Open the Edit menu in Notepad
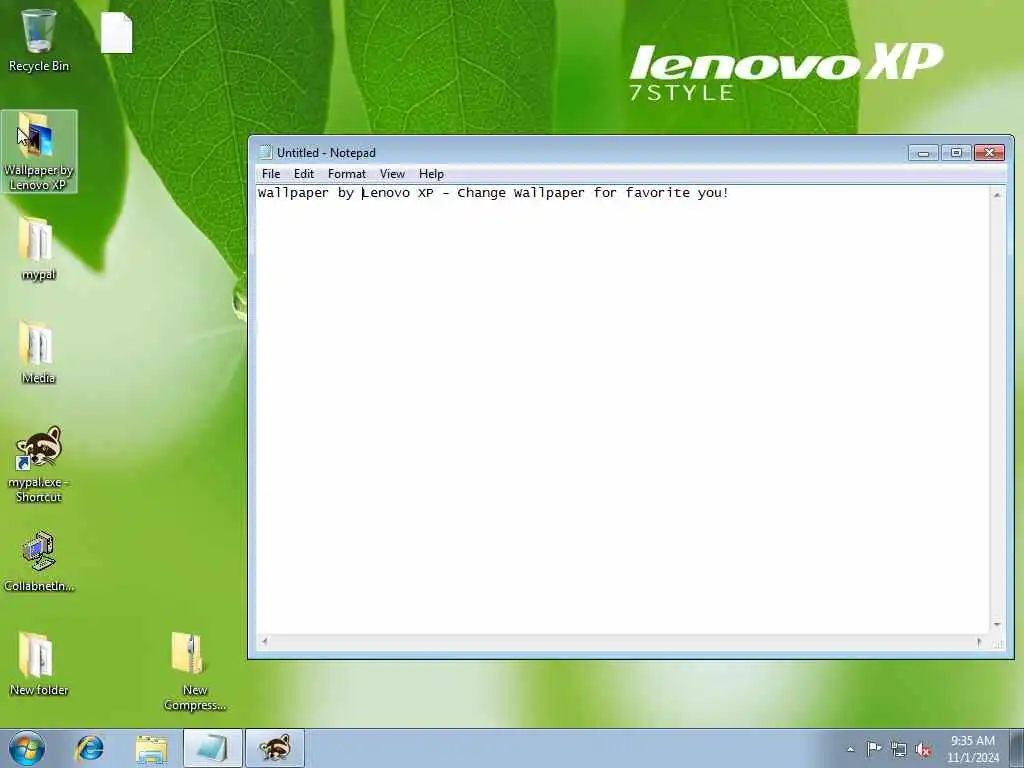Screen dimensions: 1024x768 (304, 174)
